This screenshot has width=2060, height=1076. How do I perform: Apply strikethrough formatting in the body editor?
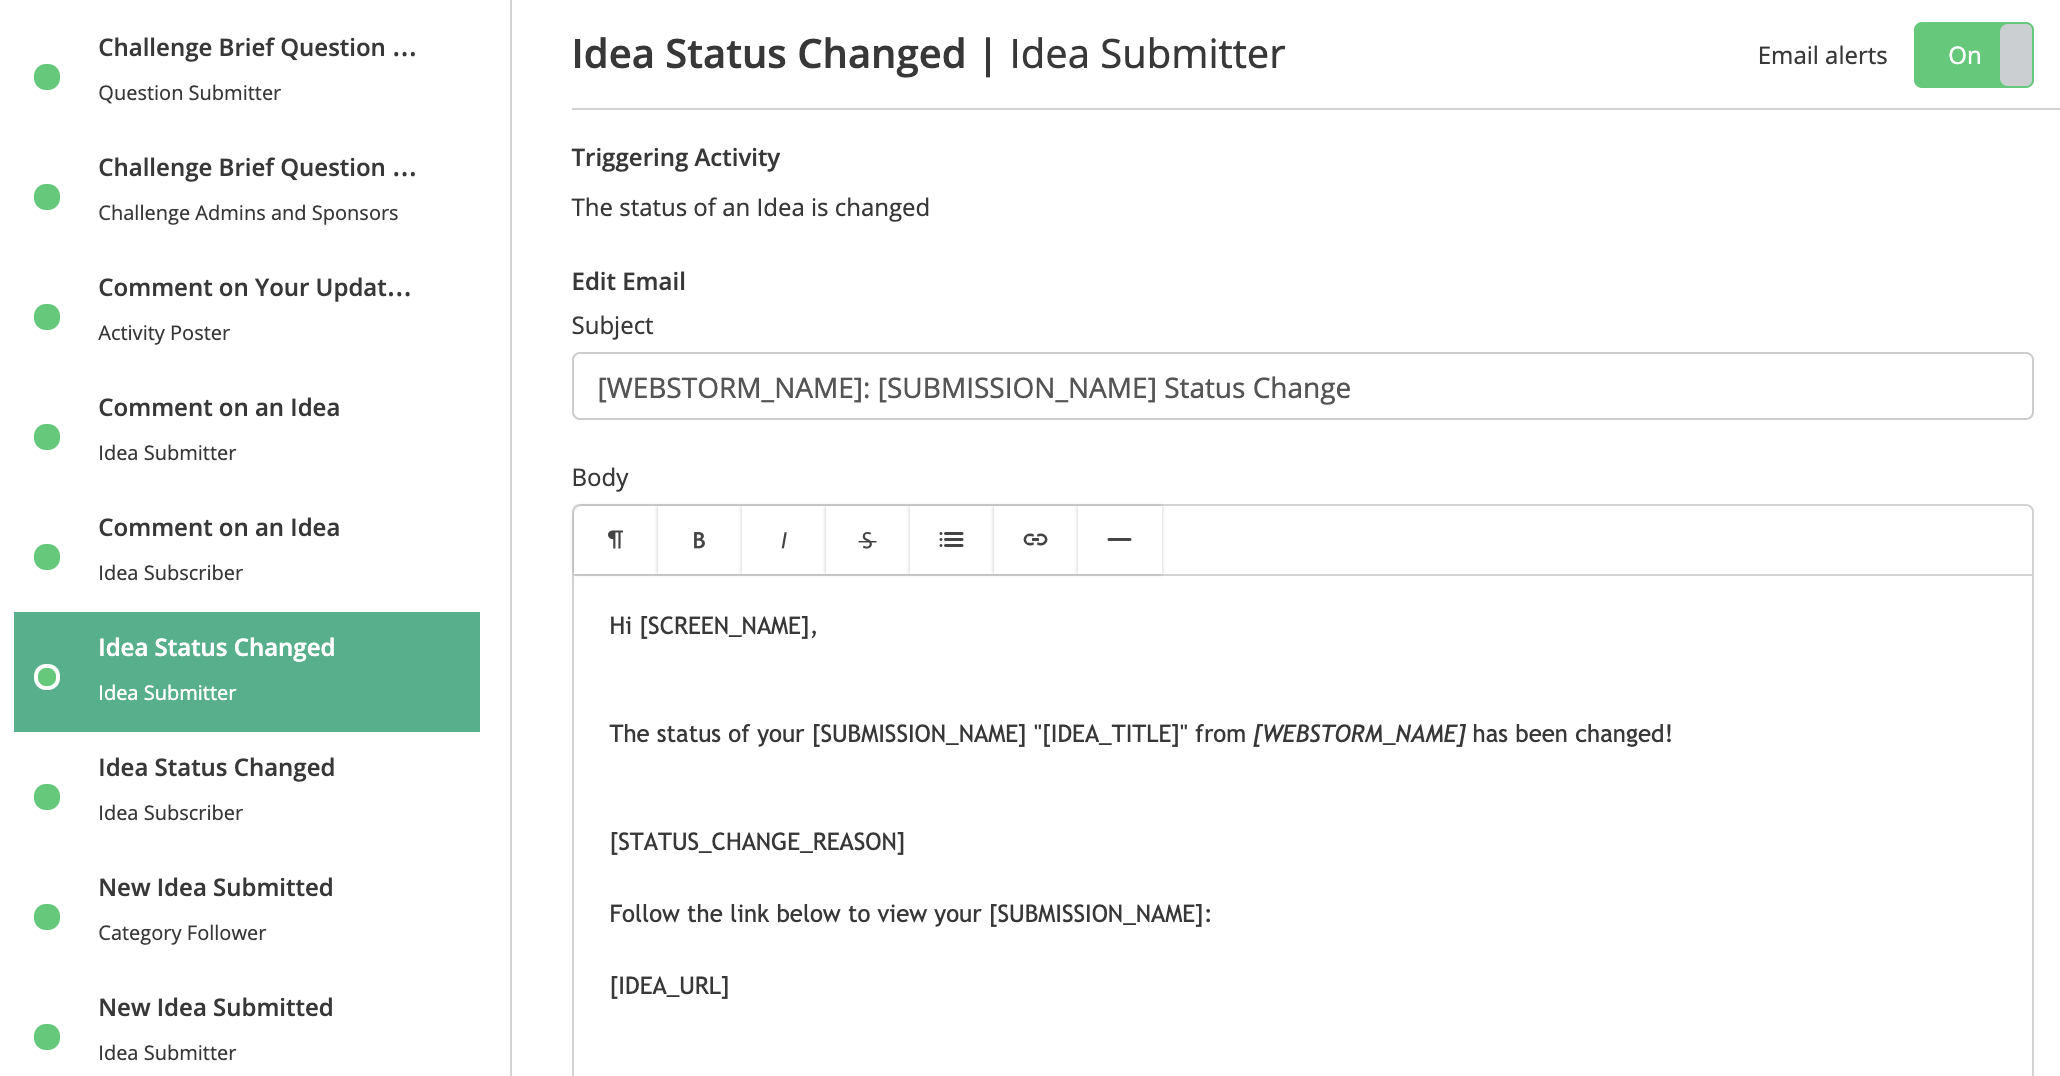pos(867,540)
